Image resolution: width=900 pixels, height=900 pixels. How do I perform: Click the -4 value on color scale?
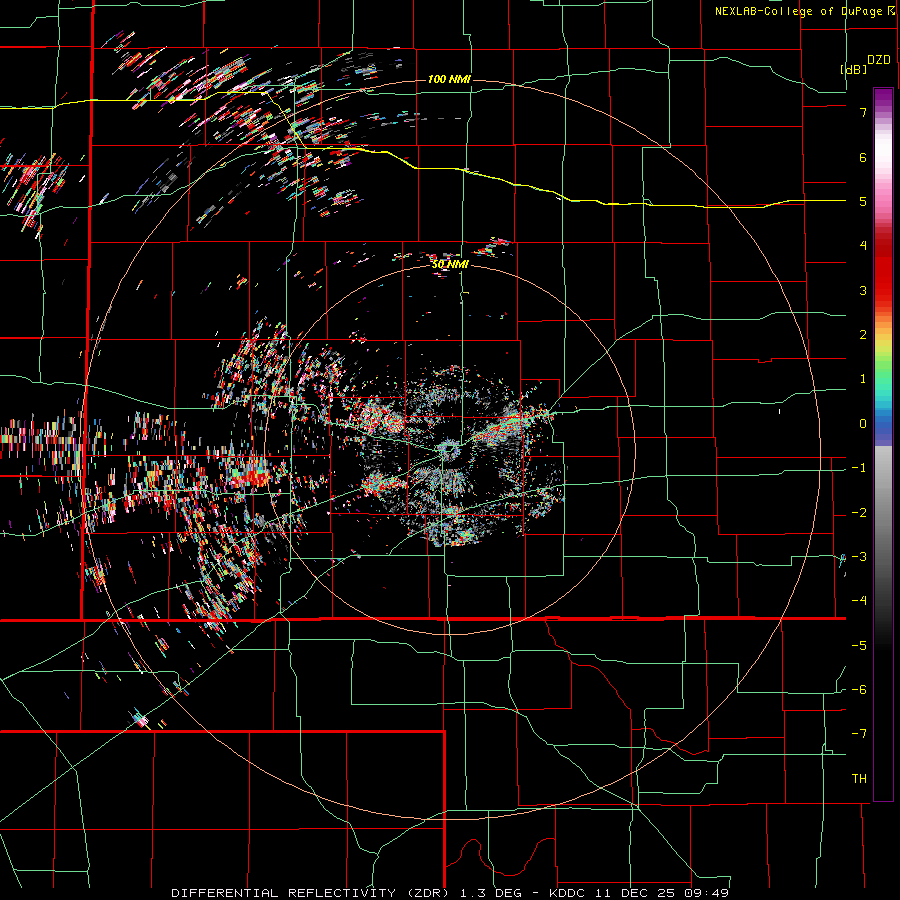point(859,601)
